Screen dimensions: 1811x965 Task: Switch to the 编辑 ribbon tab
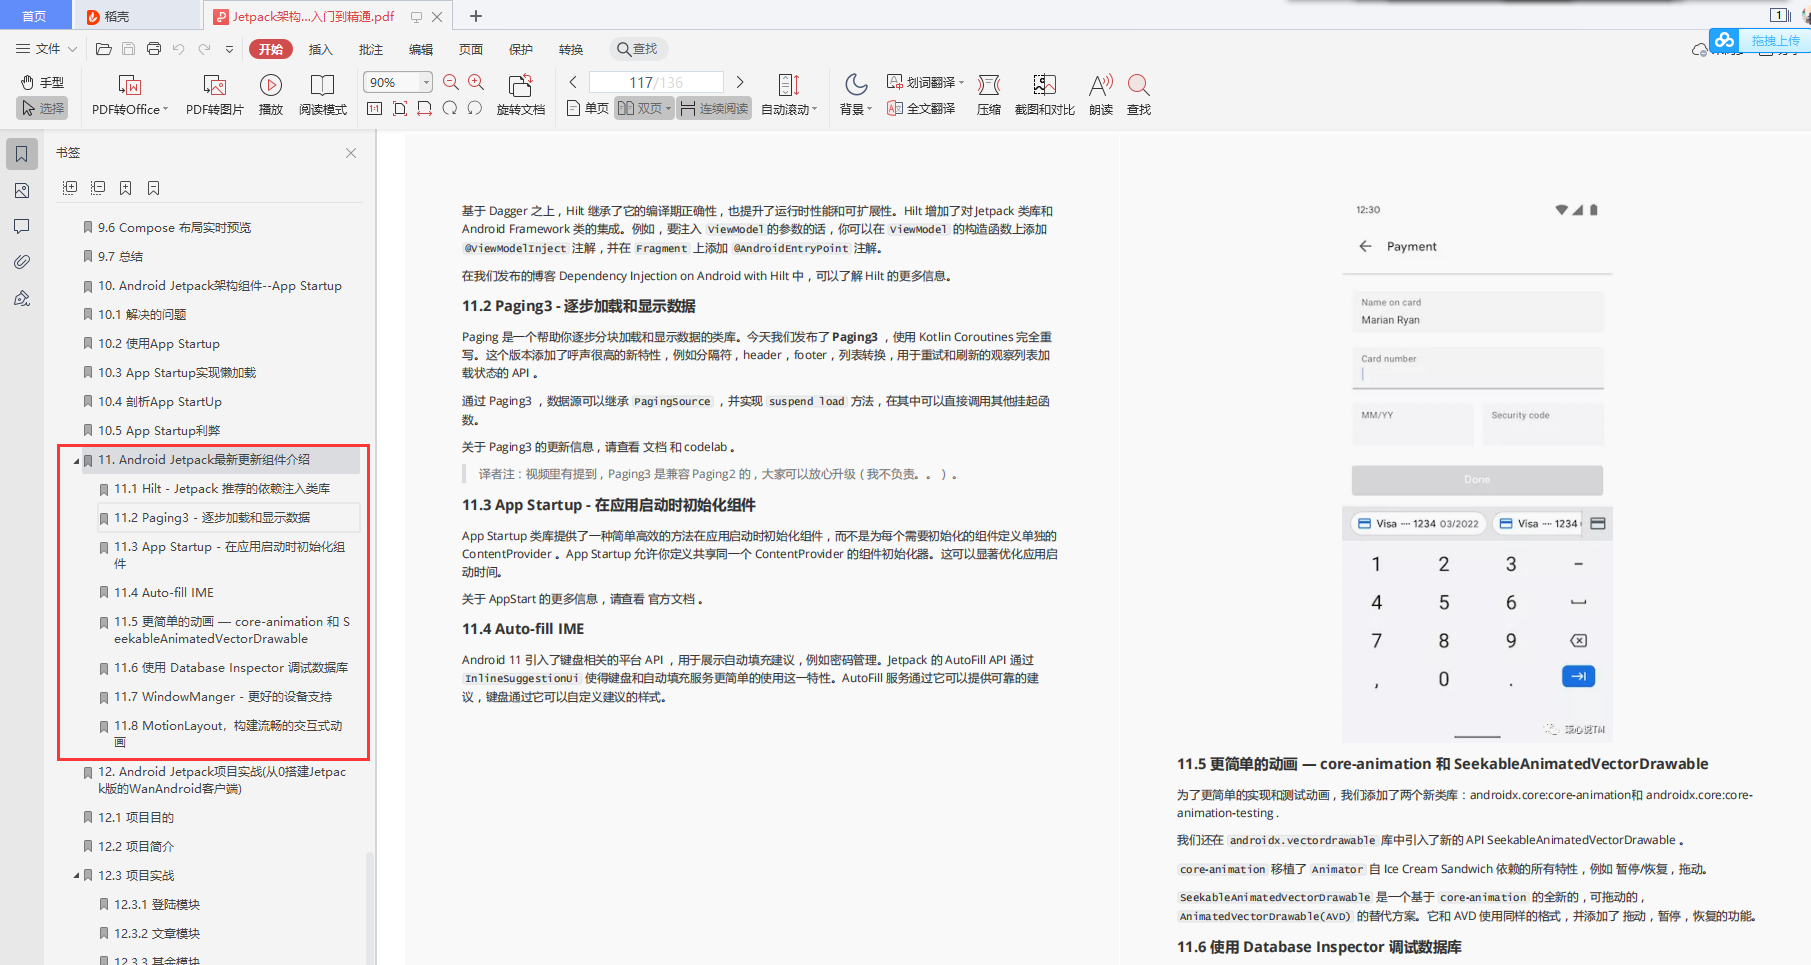point(421,49)
